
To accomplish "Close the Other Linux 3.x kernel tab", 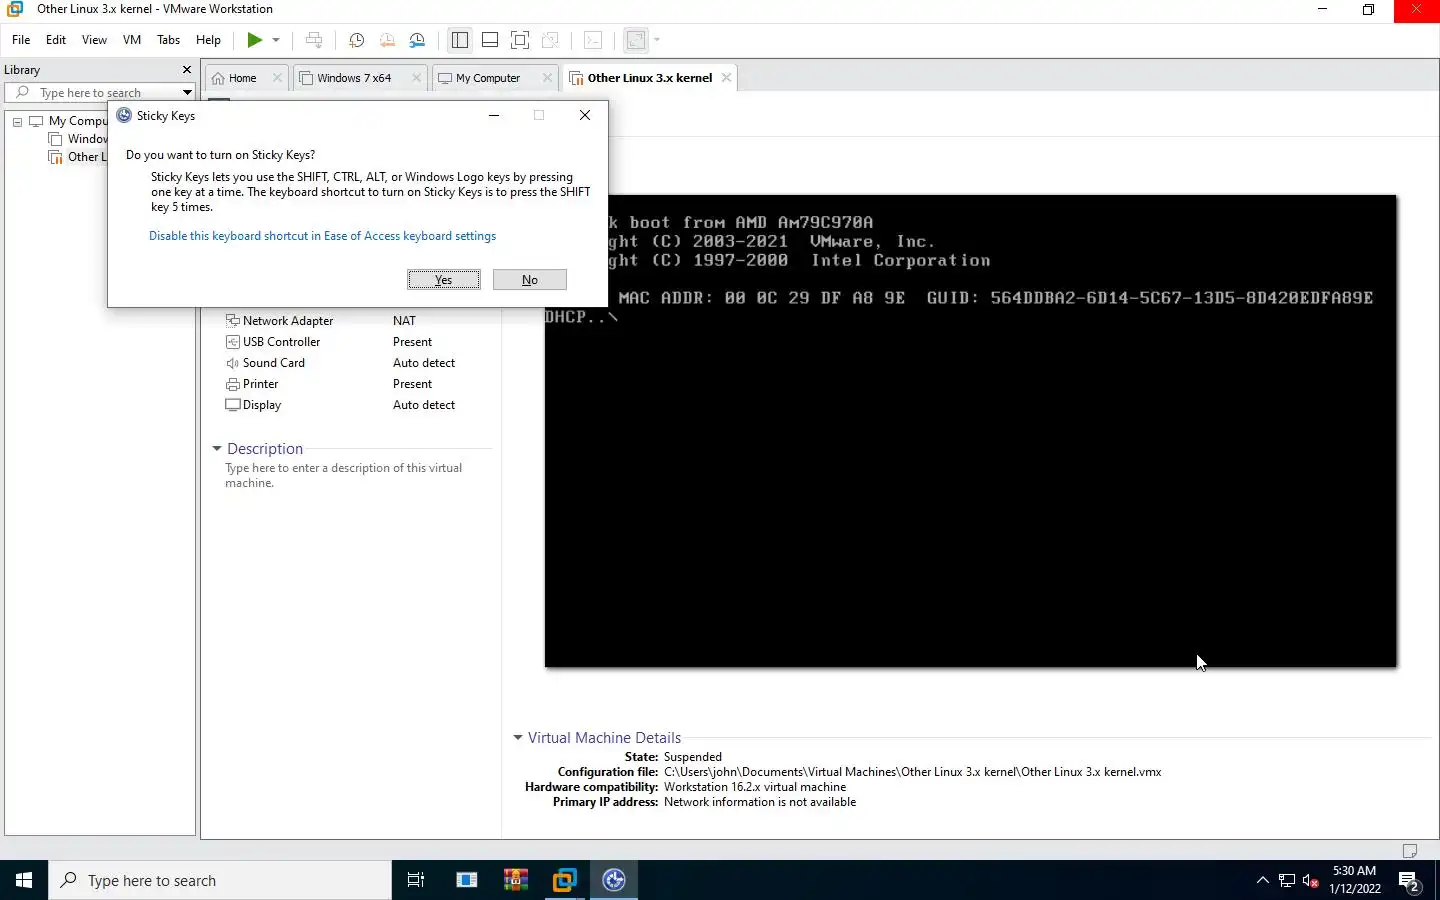I will 726,78.
